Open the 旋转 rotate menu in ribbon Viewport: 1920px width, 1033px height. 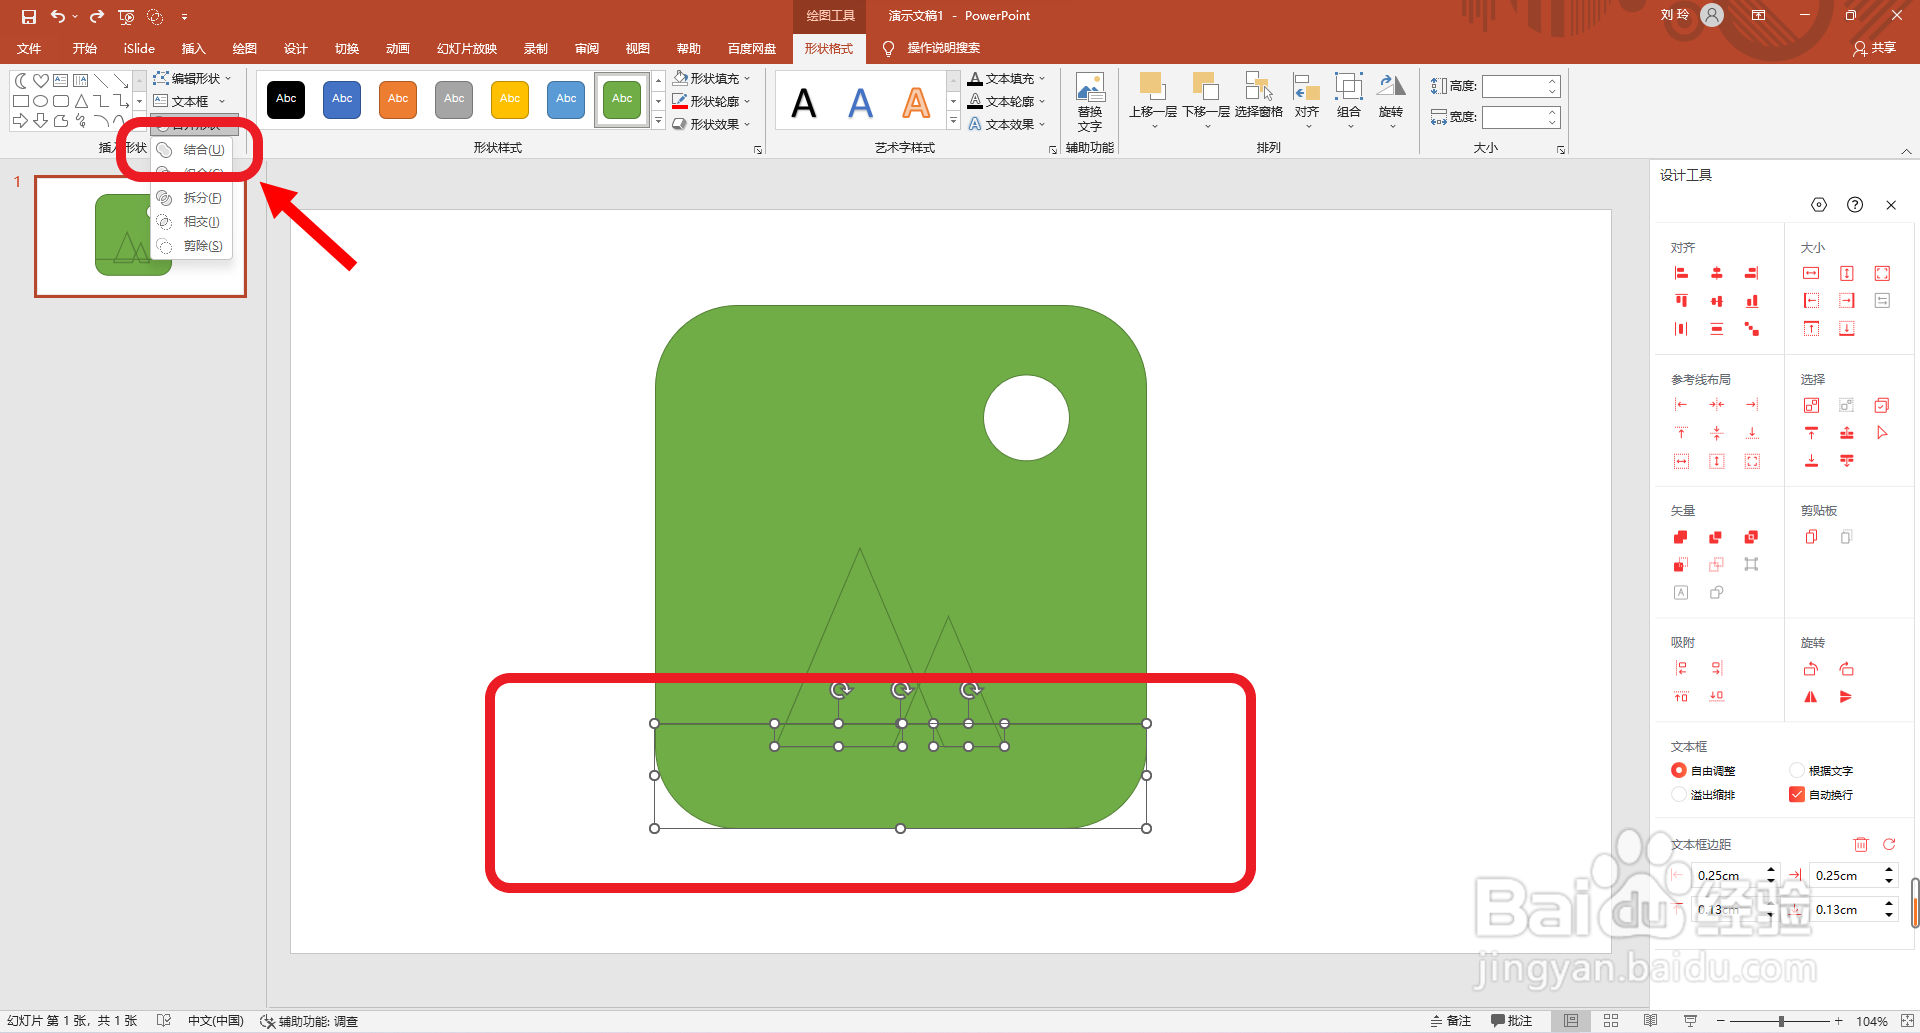tap(1391, 100)
